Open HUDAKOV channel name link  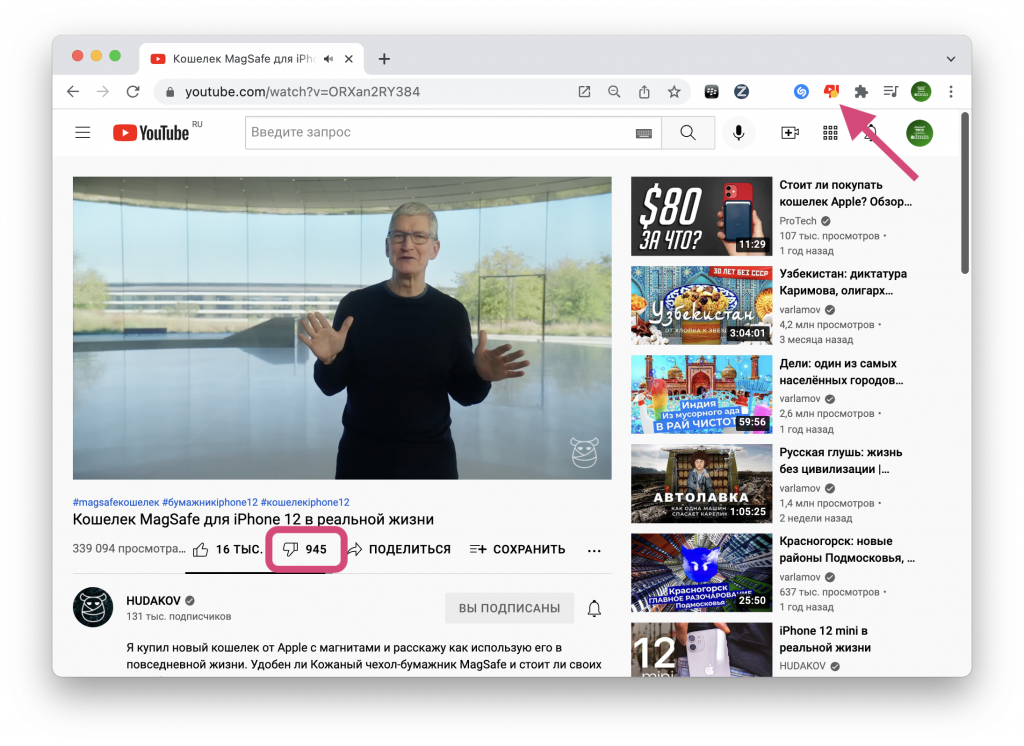[x=153, y=600]
